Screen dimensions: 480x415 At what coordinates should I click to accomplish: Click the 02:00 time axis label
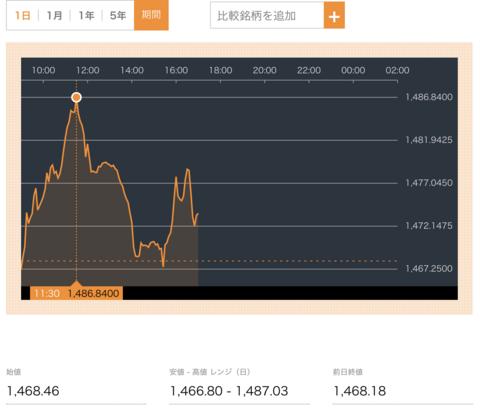click(397, 70)
